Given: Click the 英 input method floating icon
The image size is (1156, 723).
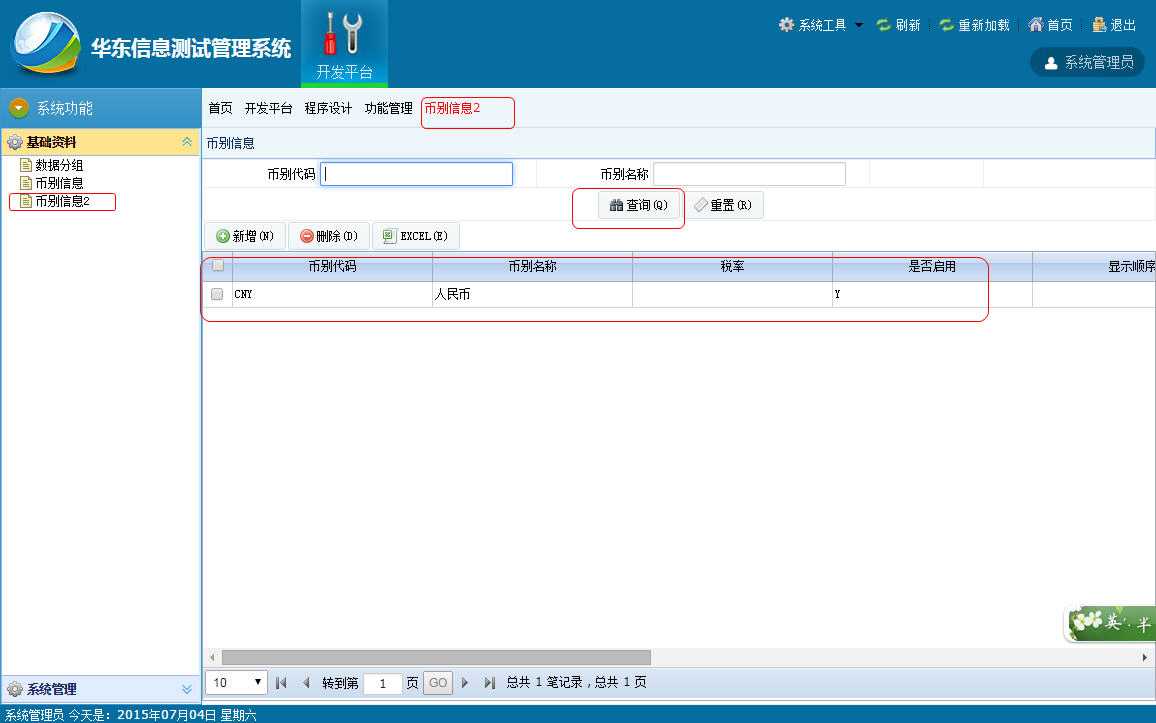Looking at the screenshot, I should (x=1111, y=623).
